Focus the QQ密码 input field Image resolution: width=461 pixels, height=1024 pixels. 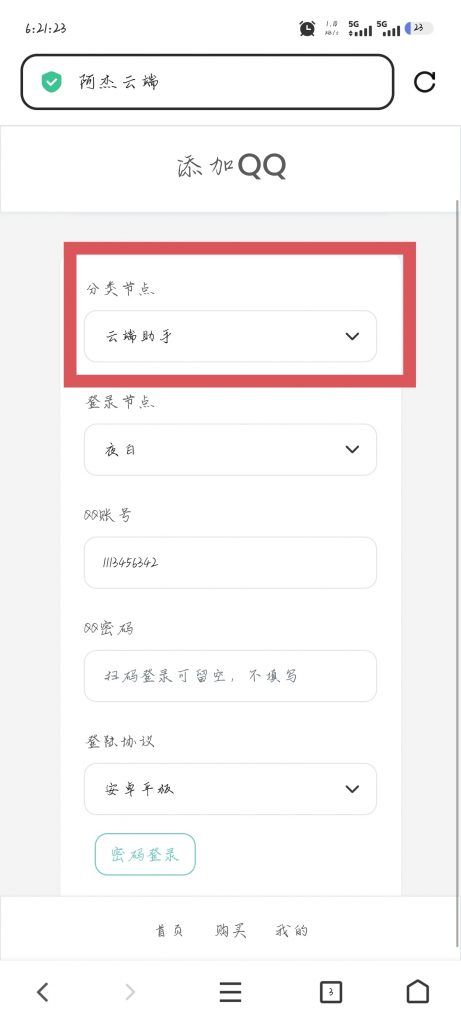[230, 676]
